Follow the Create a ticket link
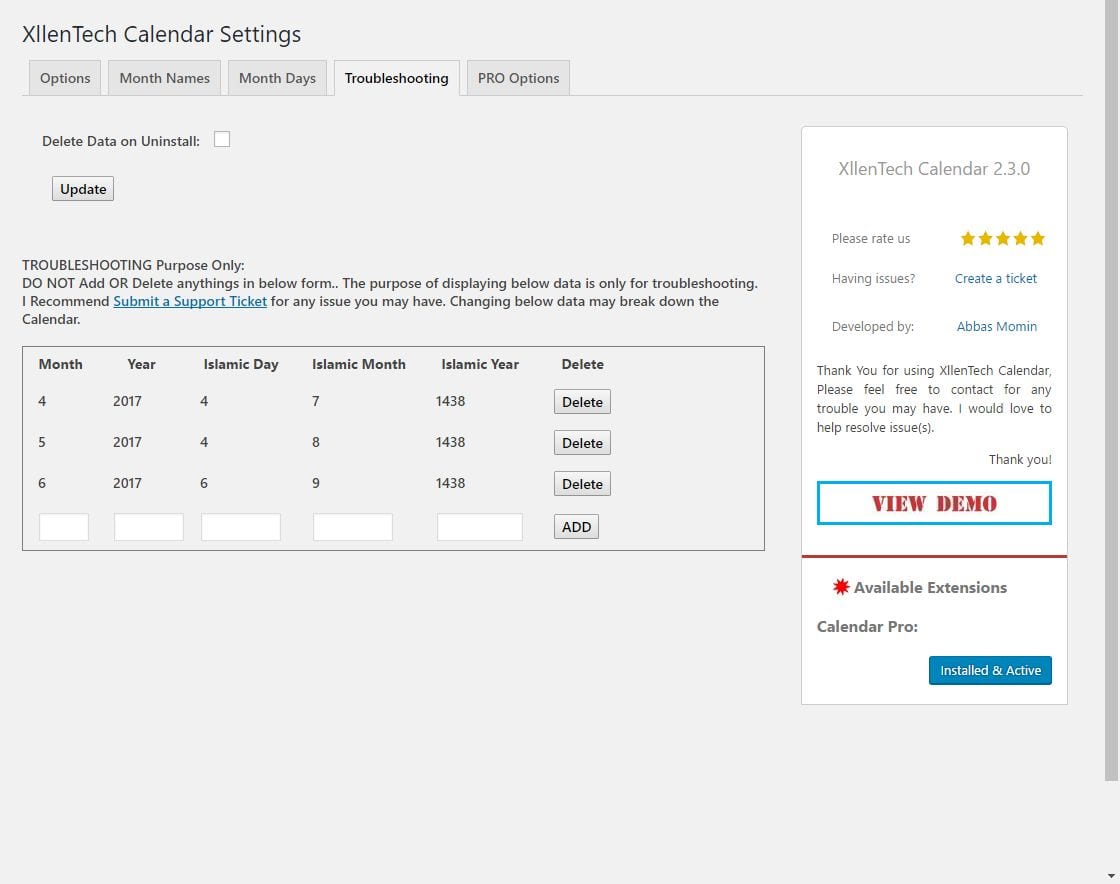The height and width of the screenshot is (884, 1120). 996,278
